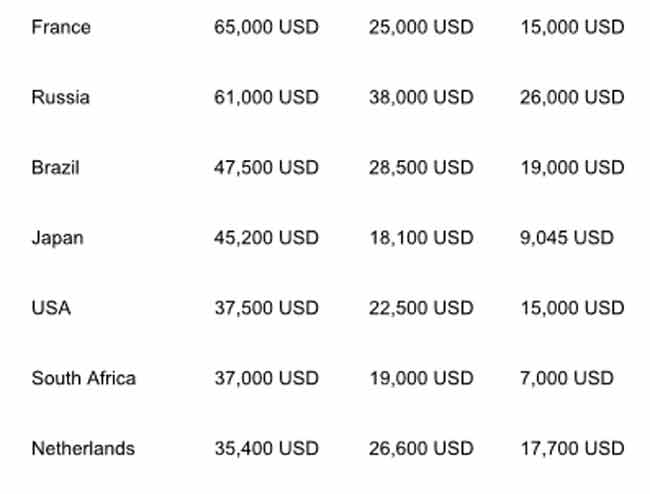
Task: Select Japan's 45,200 USD value
Action: coord(266,238)
